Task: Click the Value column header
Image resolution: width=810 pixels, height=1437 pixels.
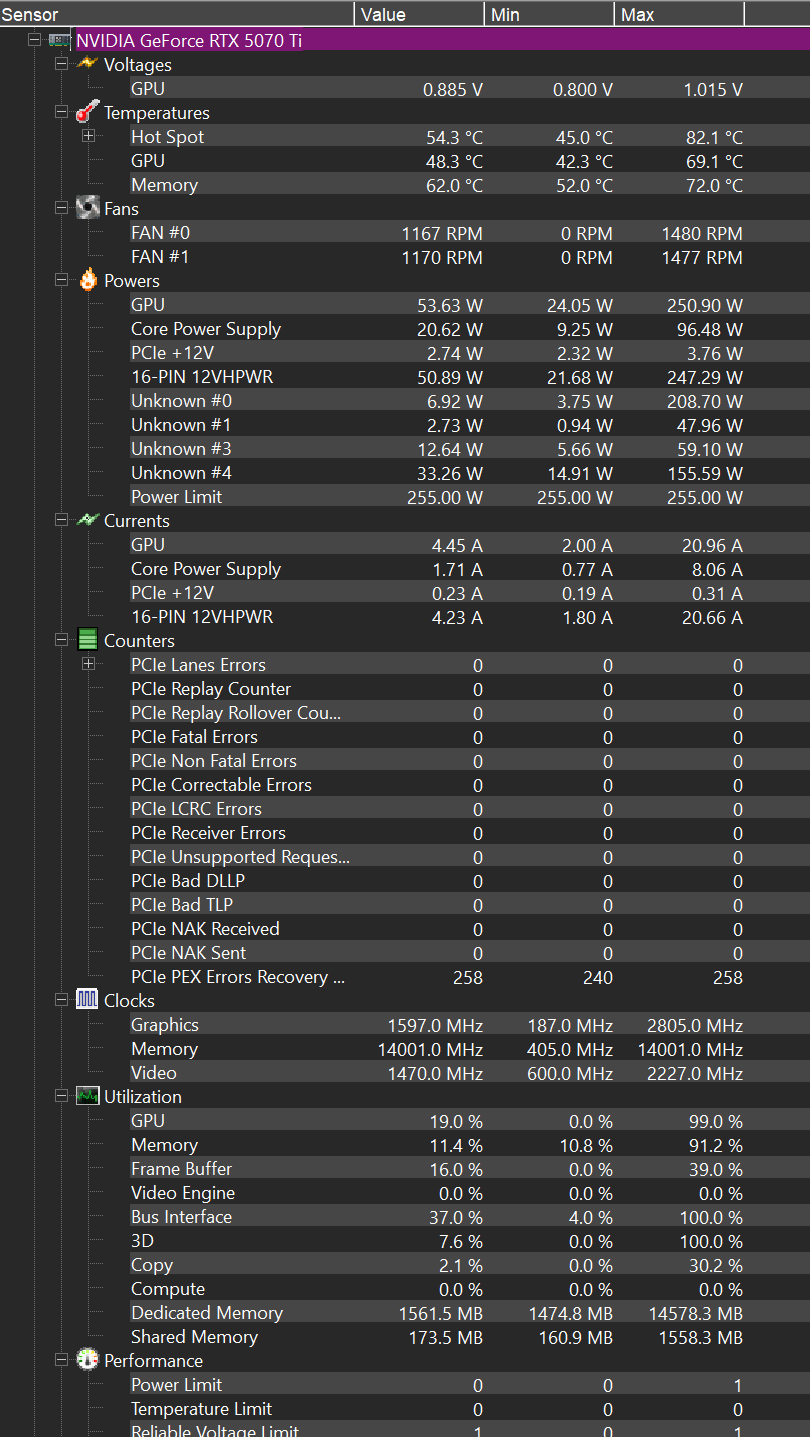Action: [420, 14]
